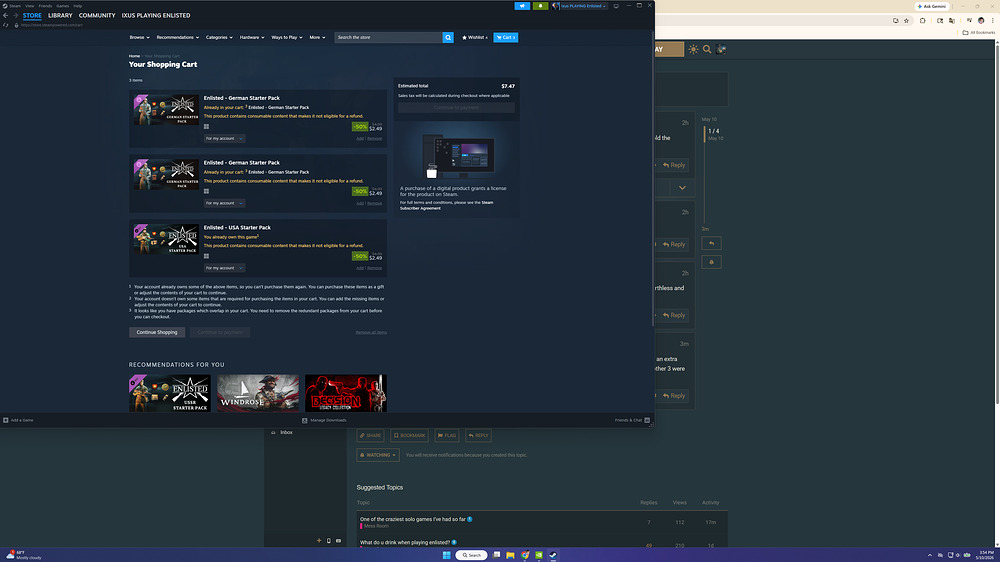The height and width of the screenshot is (562, 1000).
Task: Expand the Hardware store dropdown
Action: (252, 38)
